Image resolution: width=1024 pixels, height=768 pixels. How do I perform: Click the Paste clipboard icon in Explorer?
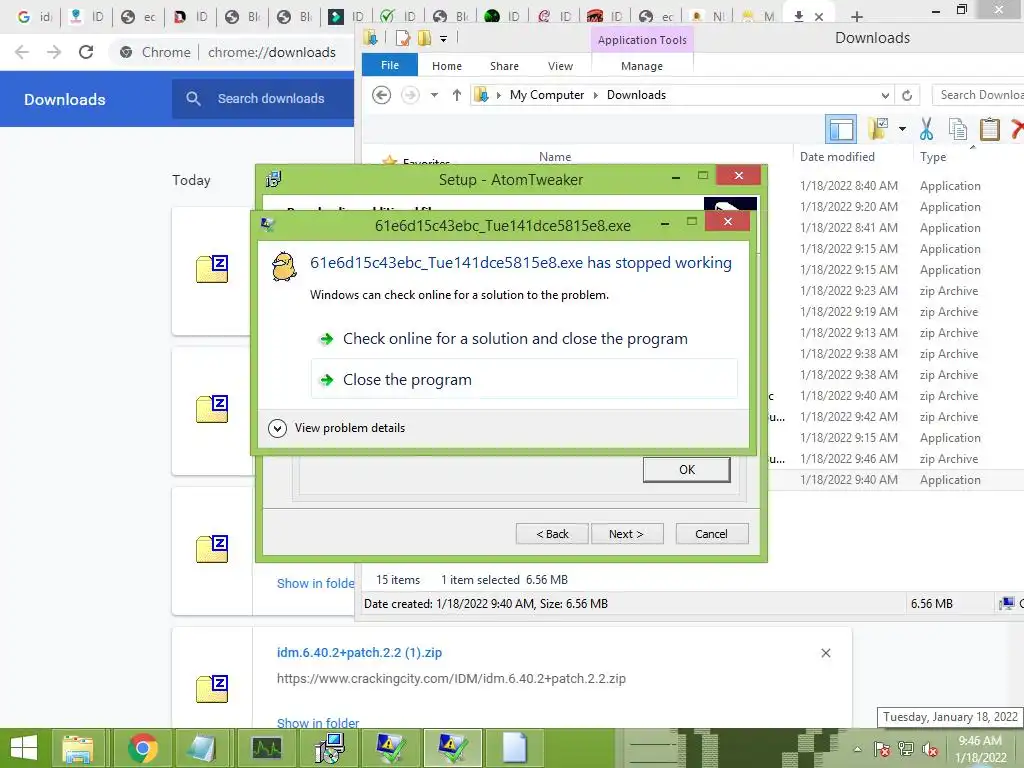click(x=989, y=129)
